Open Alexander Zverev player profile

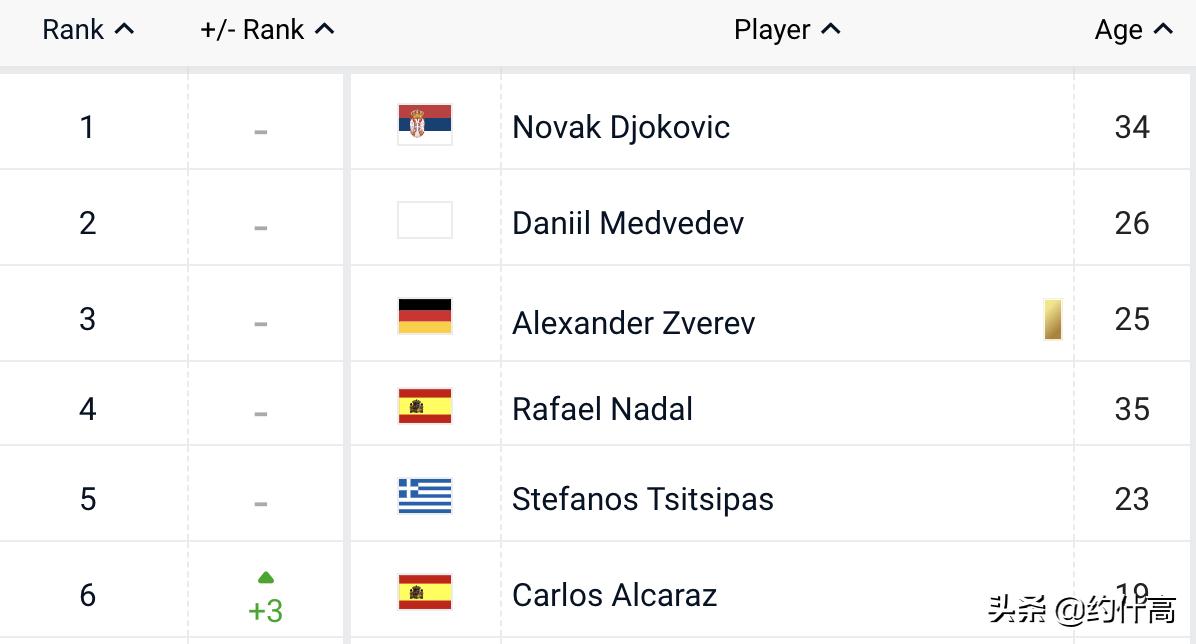click(x=633, y=323)
